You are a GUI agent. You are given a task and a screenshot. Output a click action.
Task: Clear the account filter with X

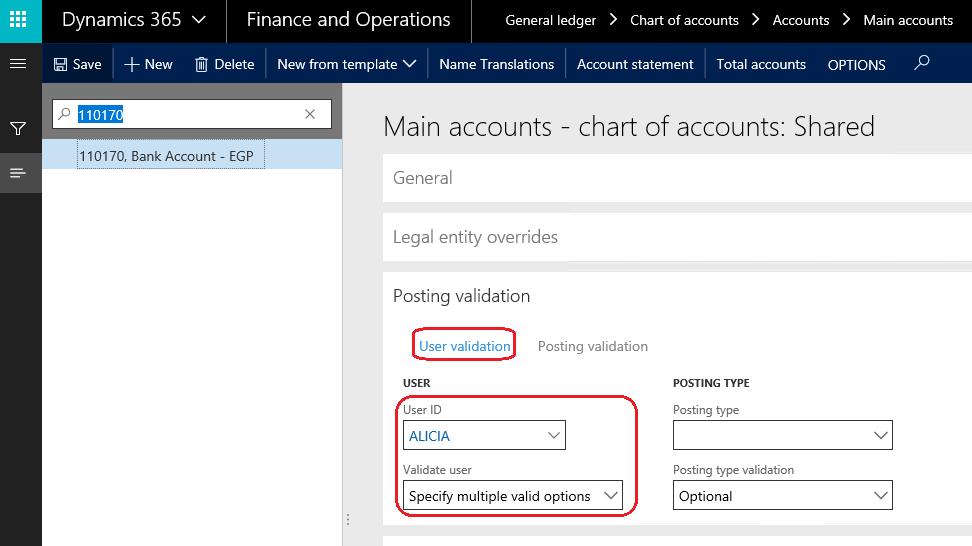pos(310,114)
